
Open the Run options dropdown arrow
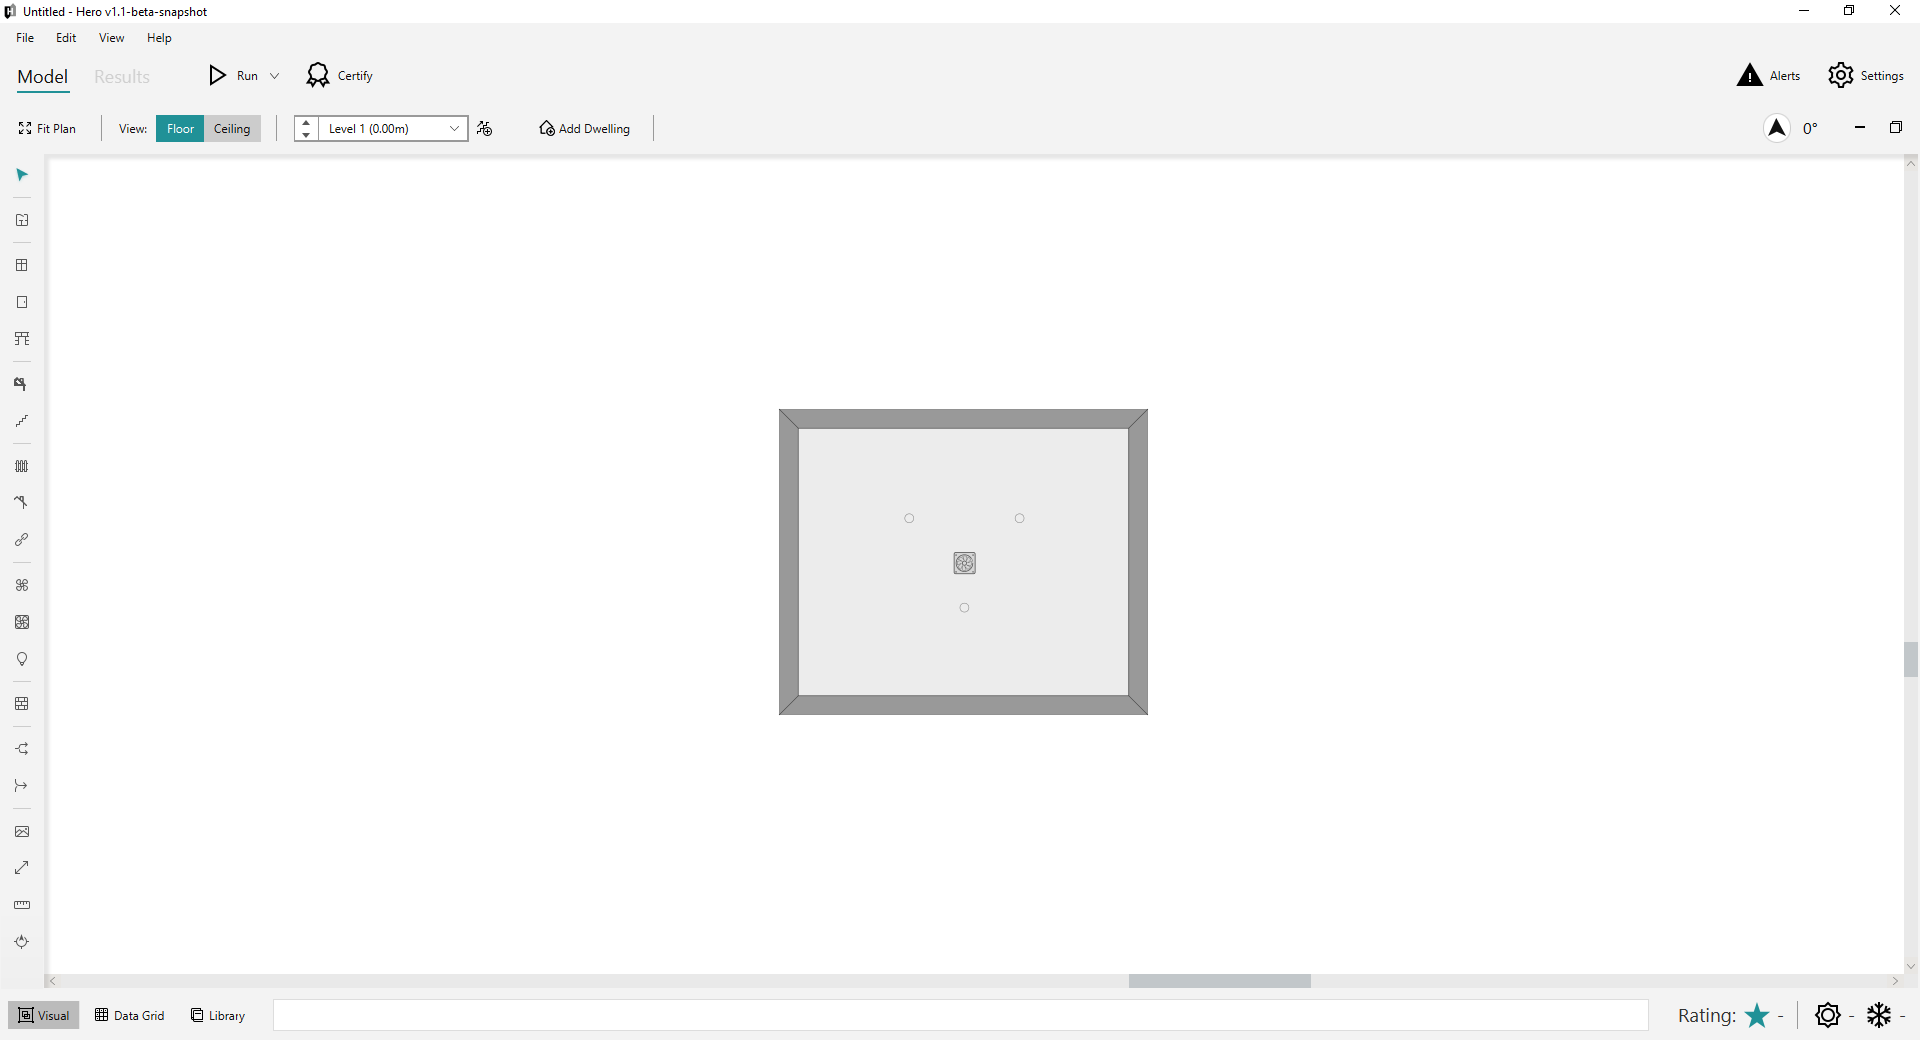pos(273,75)
